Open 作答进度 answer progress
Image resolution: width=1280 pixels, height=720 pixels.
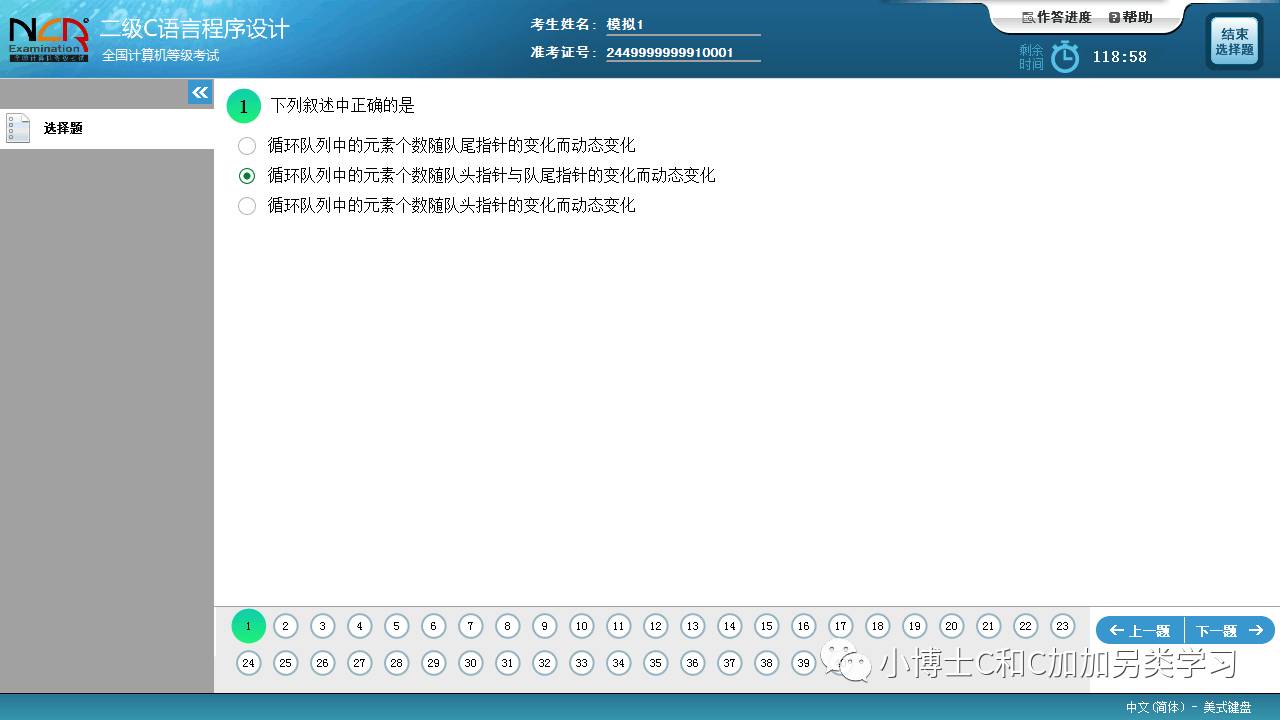point(1057,18)
